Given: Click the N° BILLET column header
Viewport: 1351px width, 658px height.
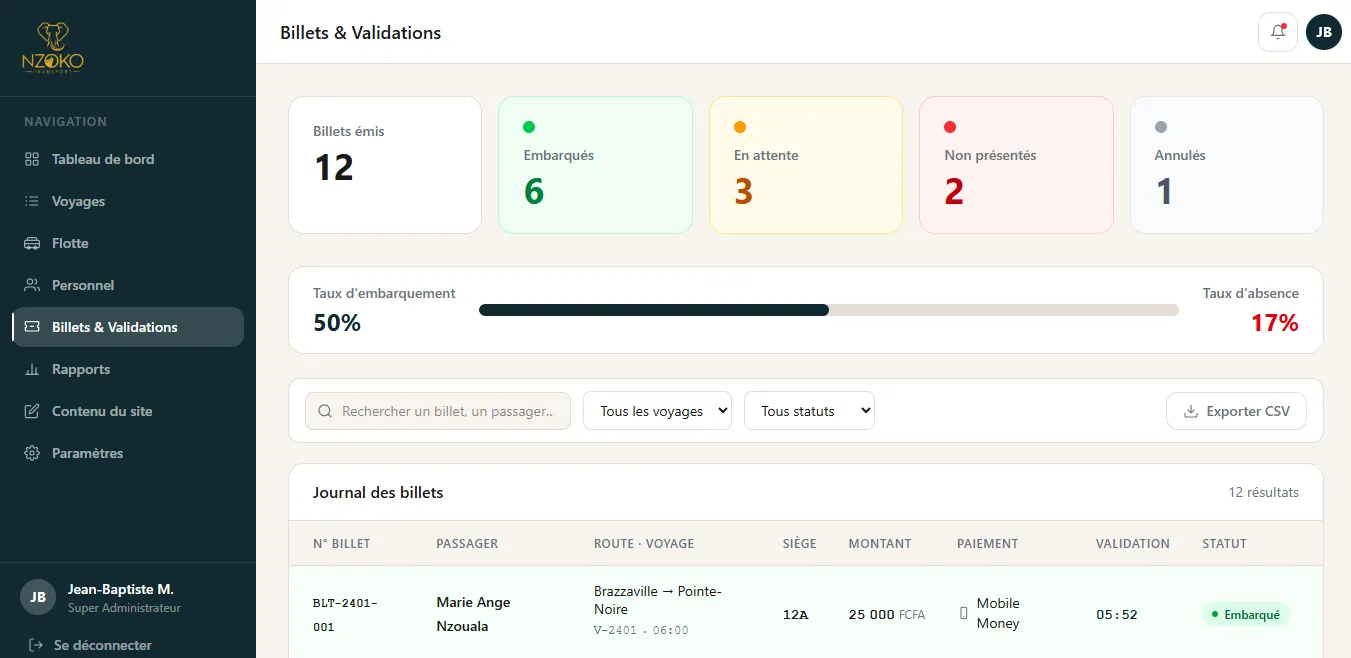Looking at the screenshot, I should pos(342,544).
